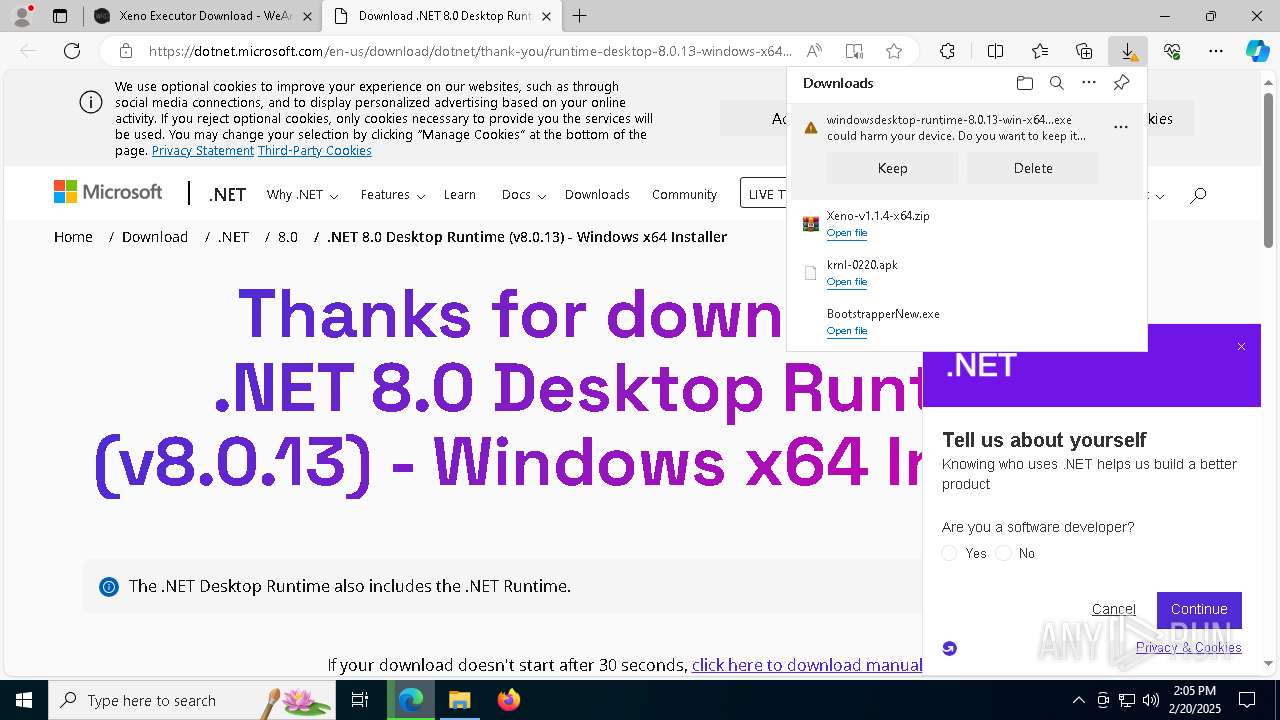Launch Firefox from taskbar

click(x=509, y=700)
